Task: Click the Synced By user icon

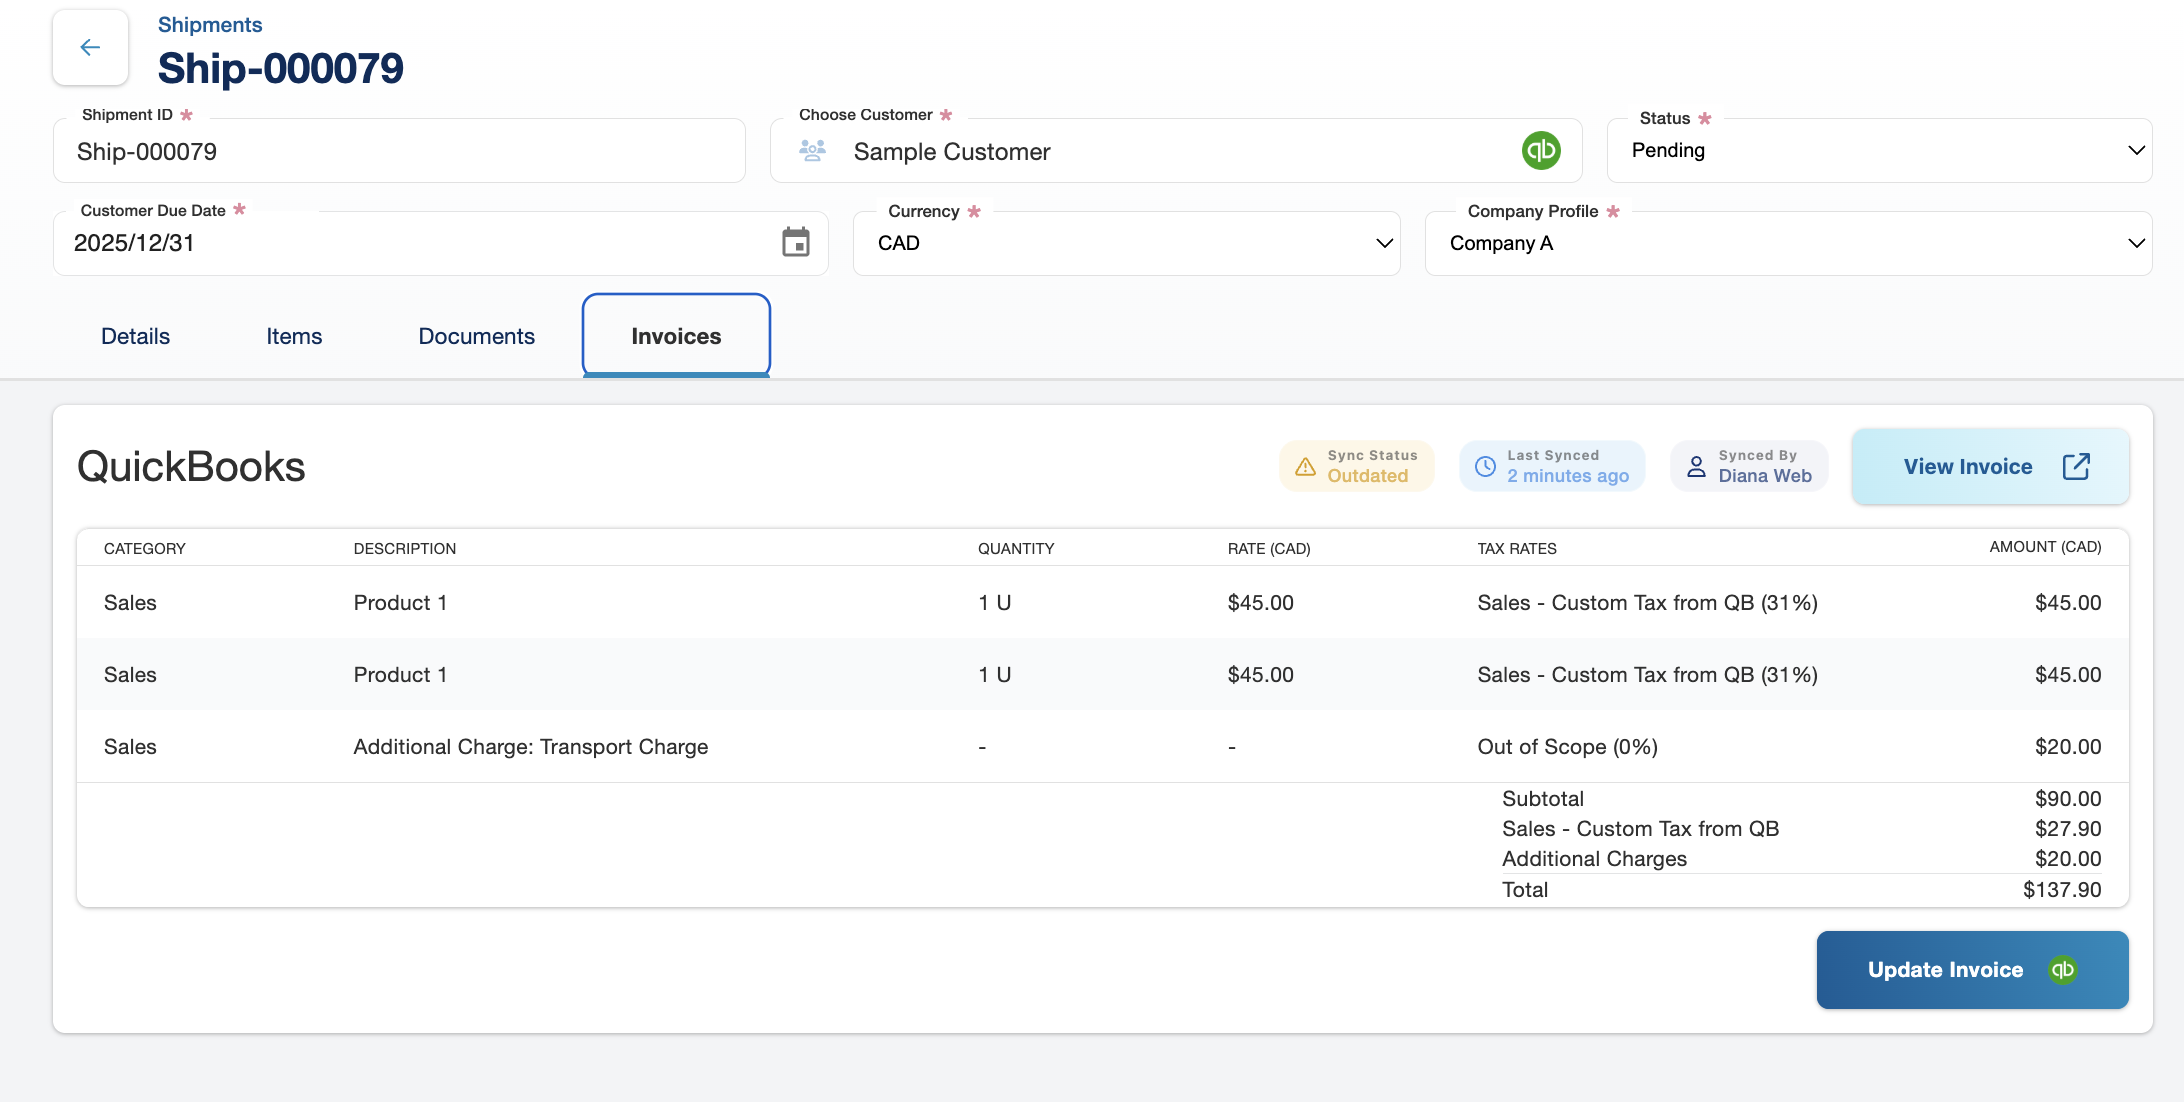Action: pos(1696,467)
